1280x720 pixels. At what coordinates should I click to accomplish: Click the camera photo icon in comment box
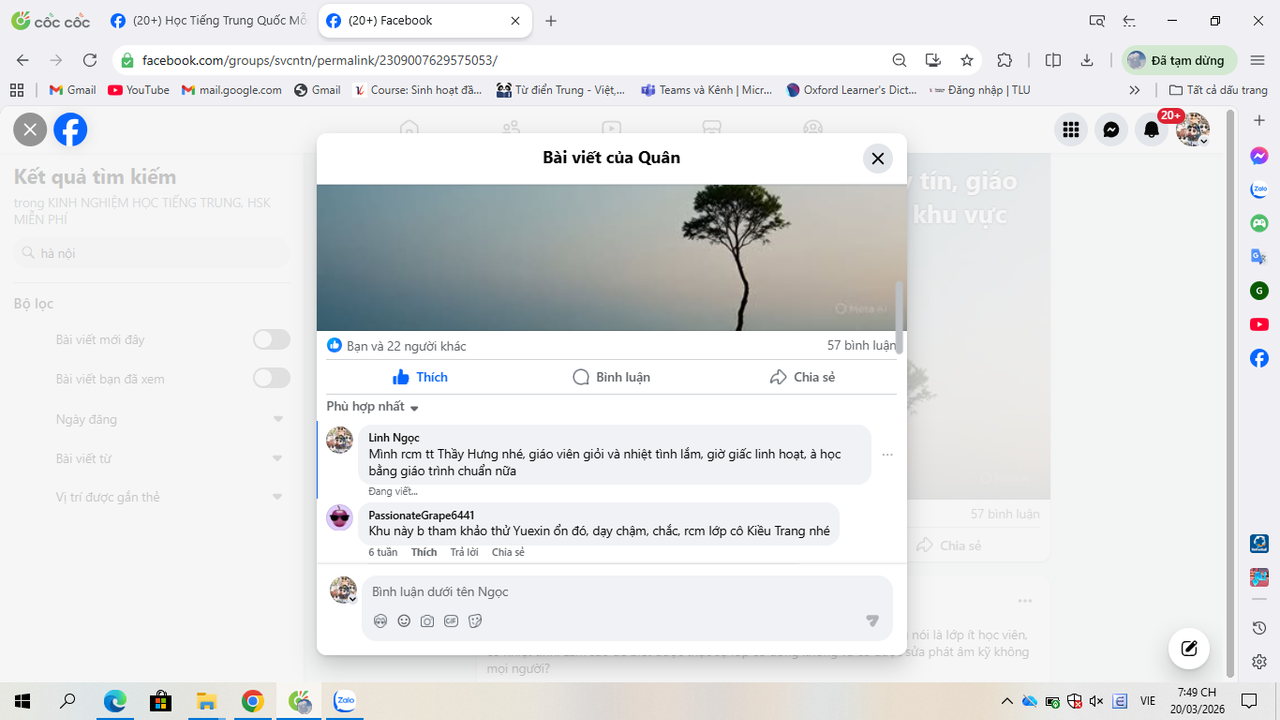[427, 621]
